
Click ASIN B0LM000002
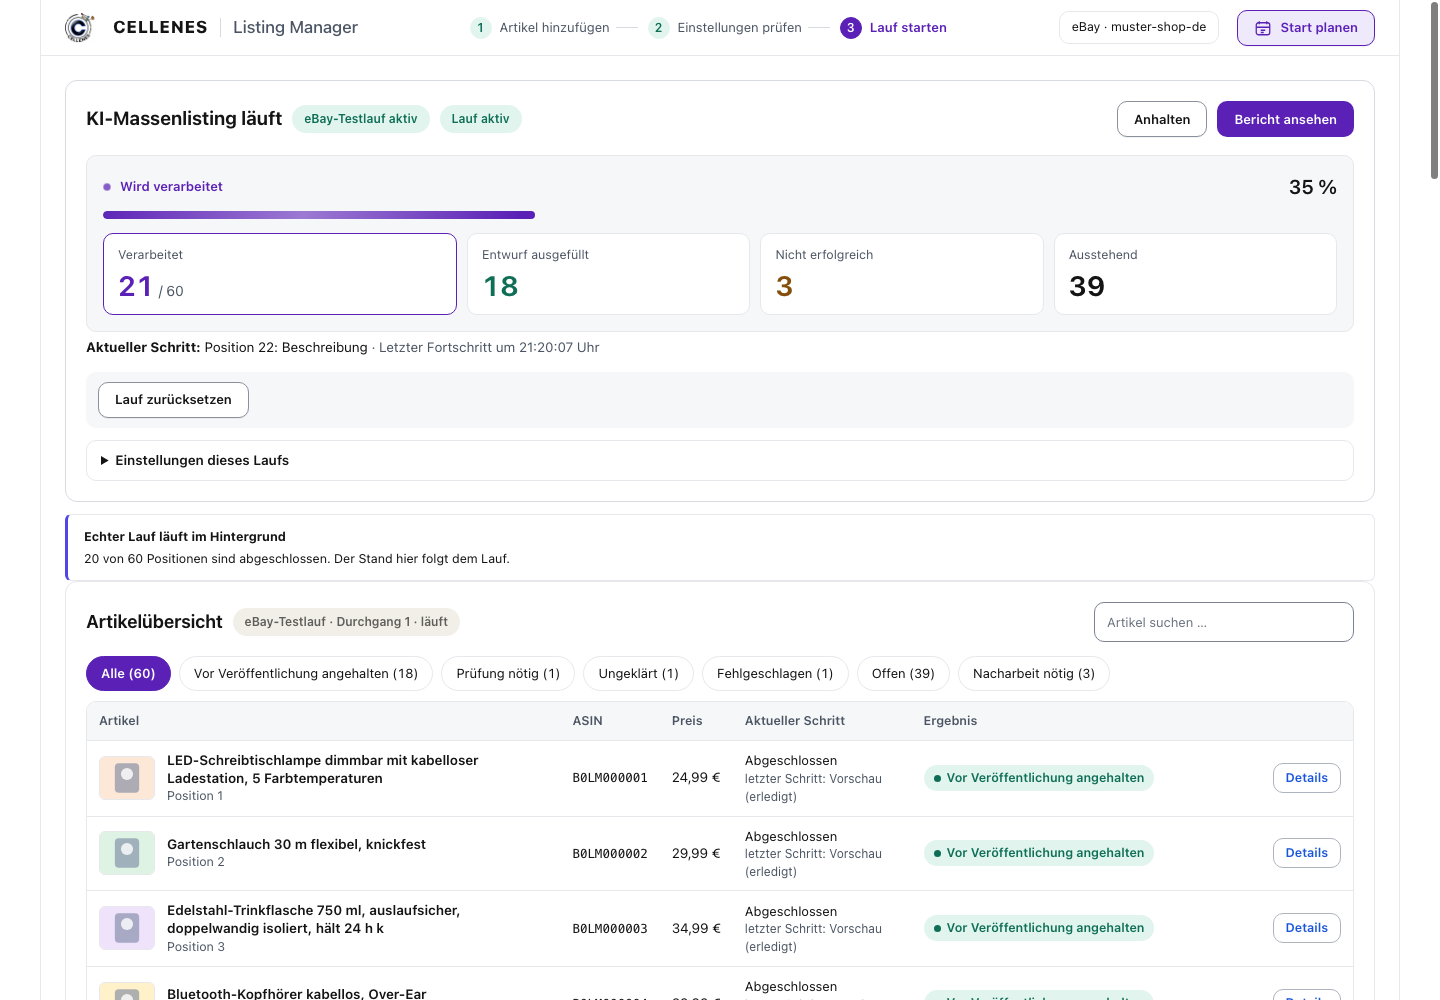(610, 854)
